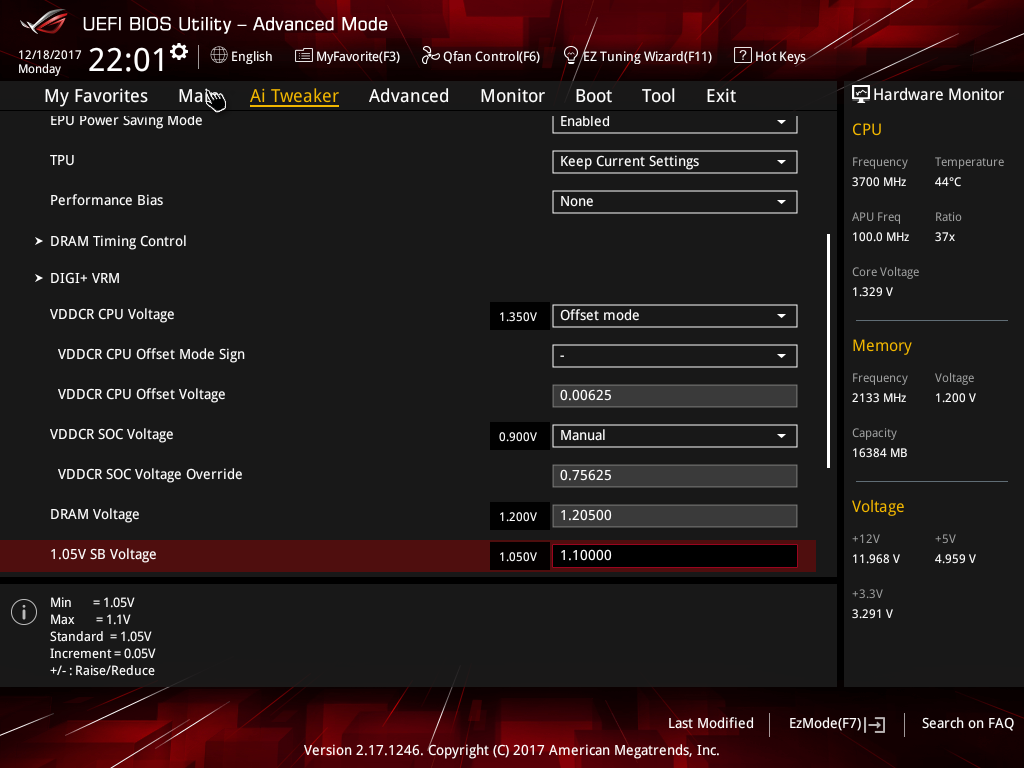Open the Performance Bias dropdown
The height and width of the screenshot is (768, 1024).
pos(675,202)
